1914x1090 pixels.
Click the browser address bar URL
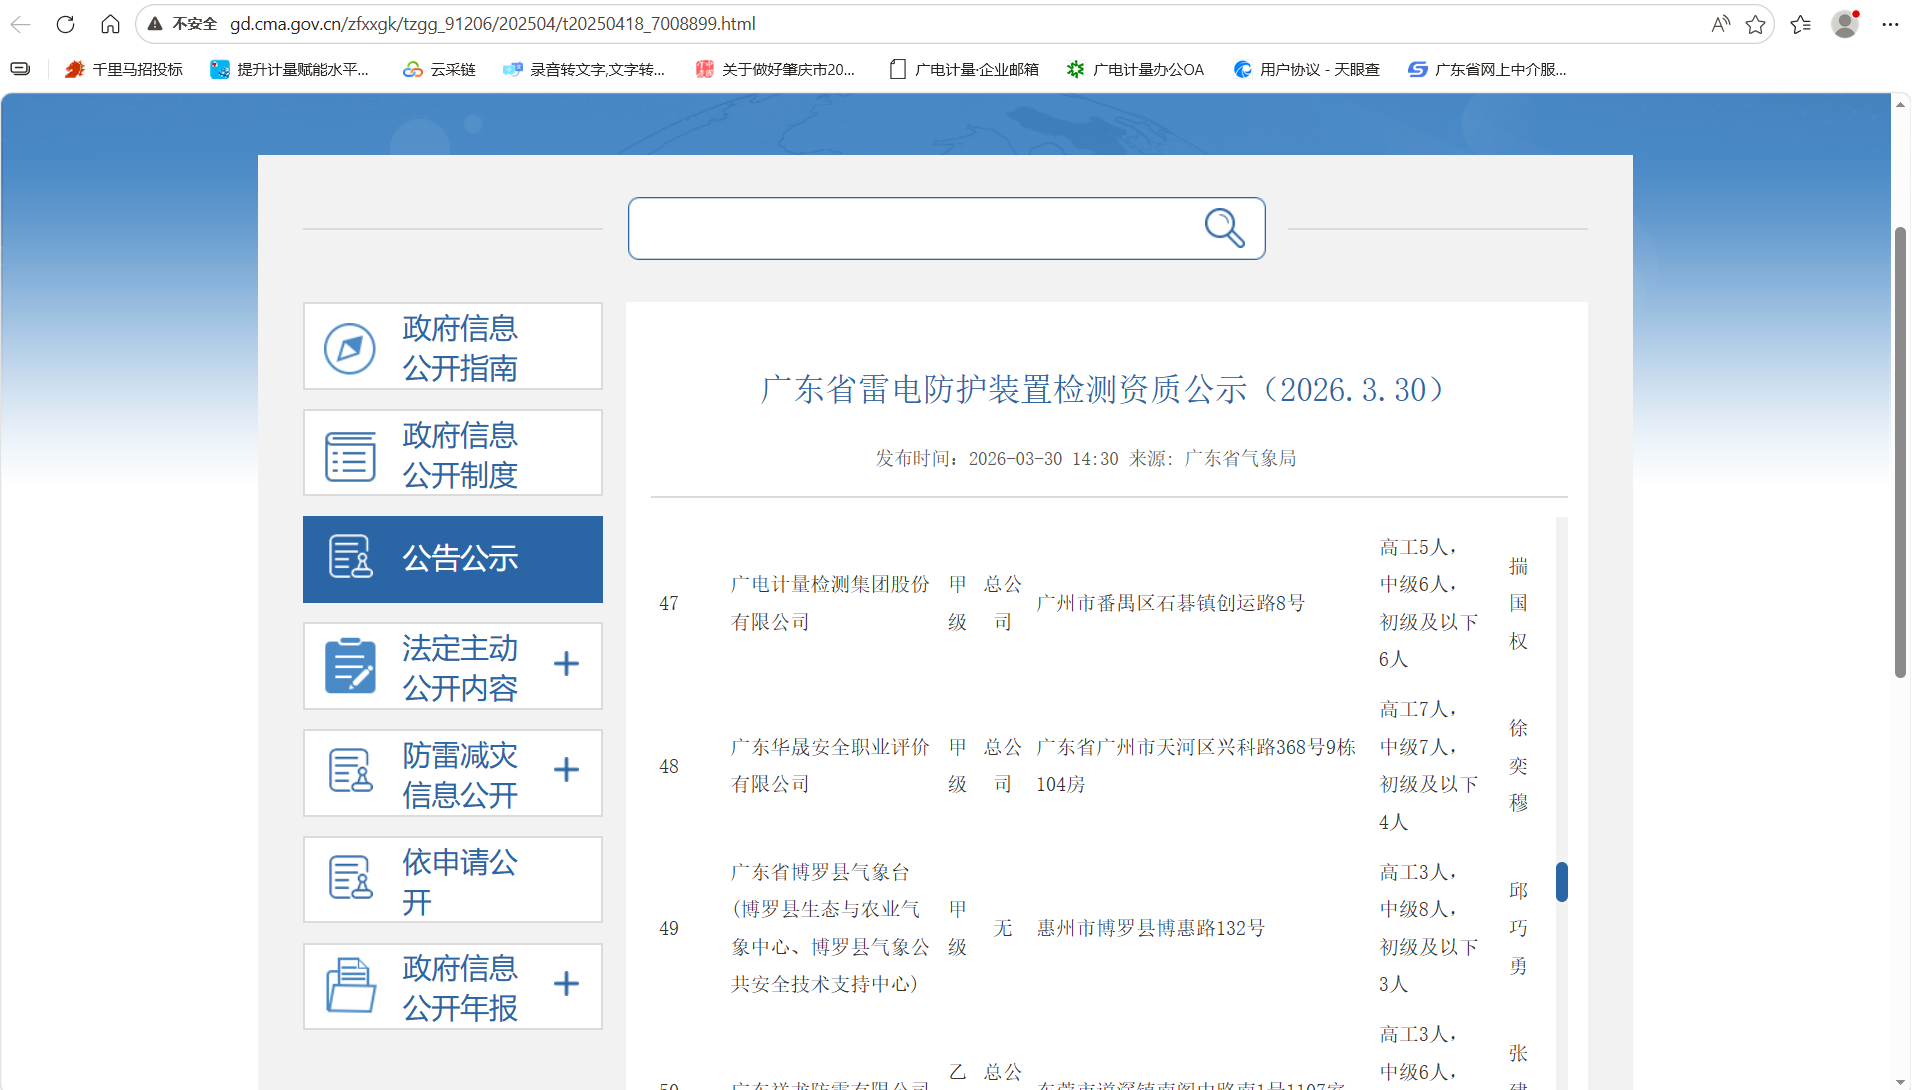tap(493, 24)
